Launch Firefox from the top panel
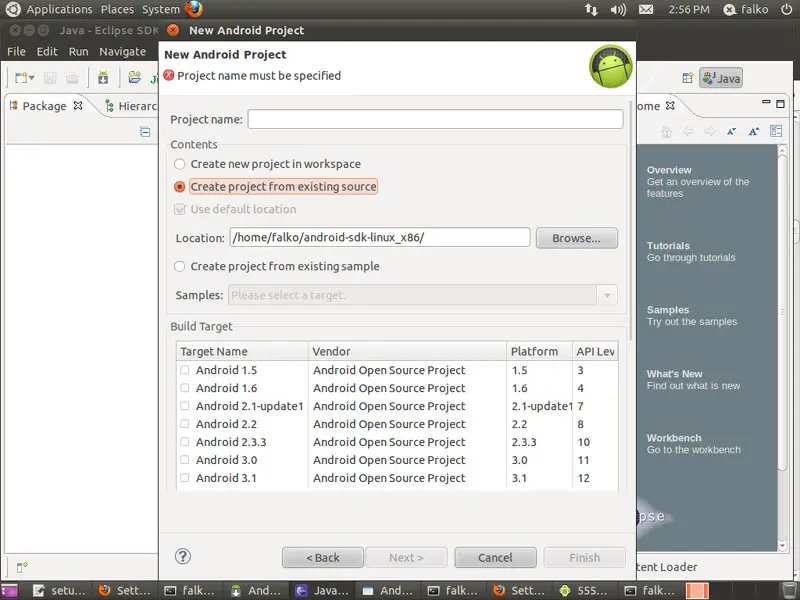 (x=194, y=9)
